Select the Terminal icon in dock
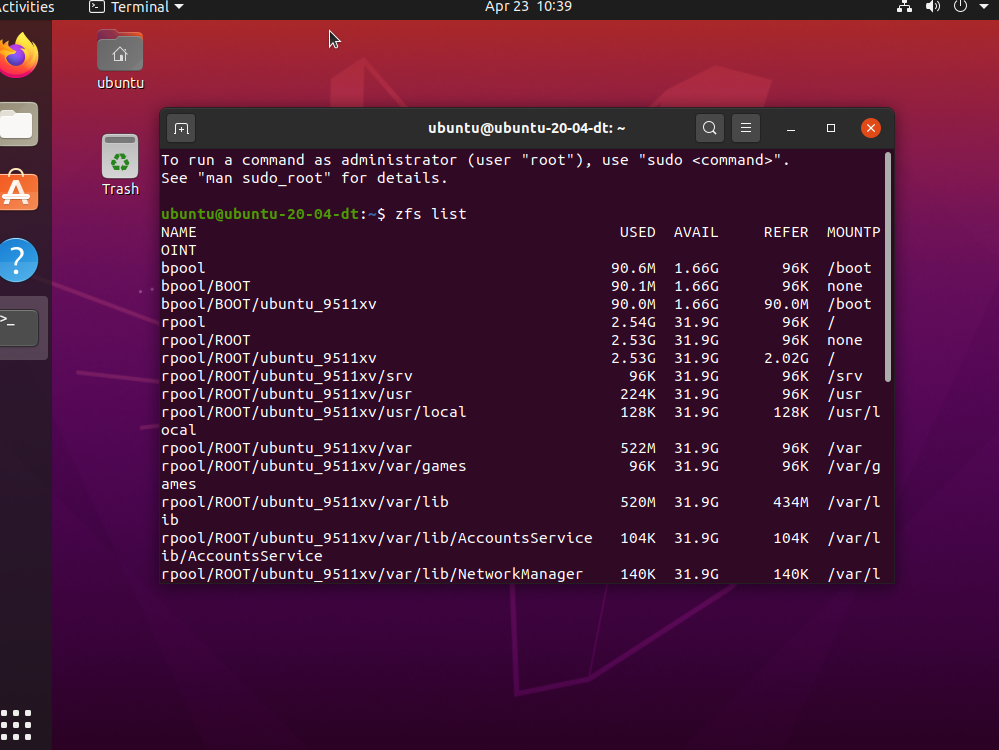Screen dimensions: 999x750 click(x=20, y=327)
